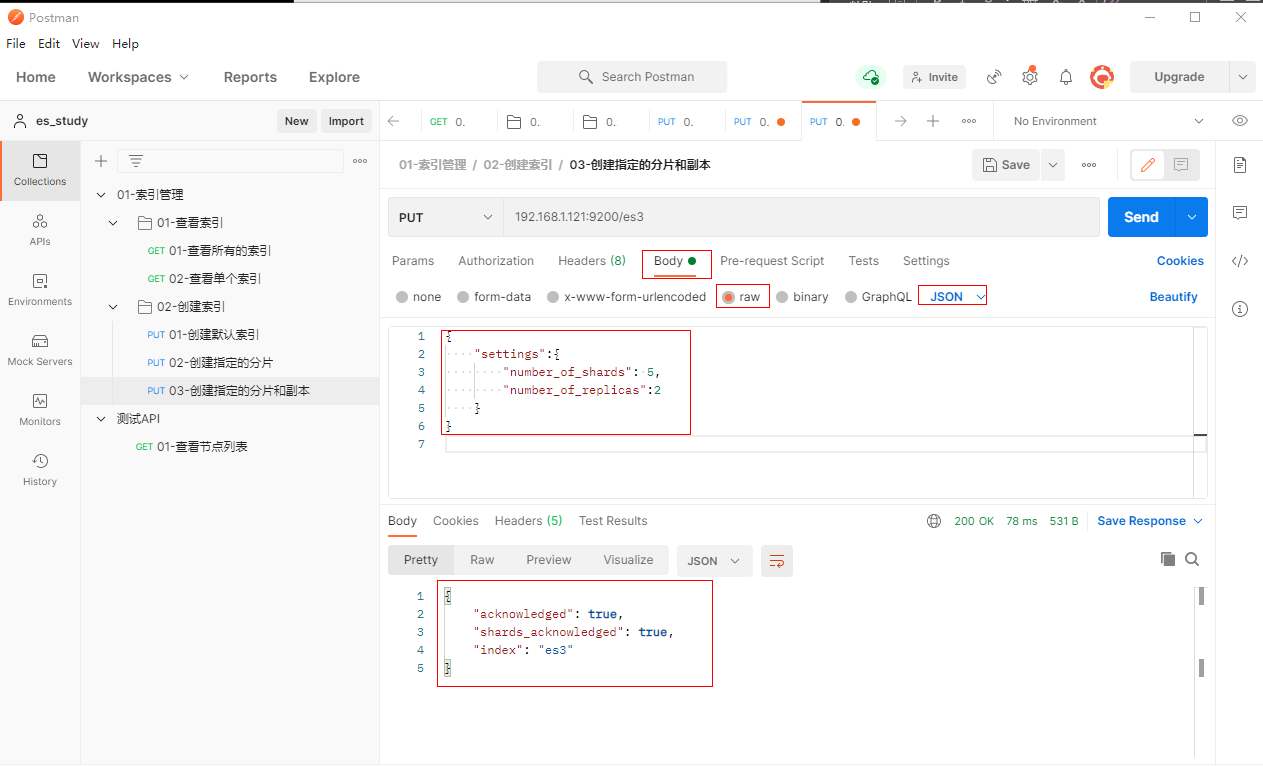Open the Monitors sidebar panel

pos(40,410)
